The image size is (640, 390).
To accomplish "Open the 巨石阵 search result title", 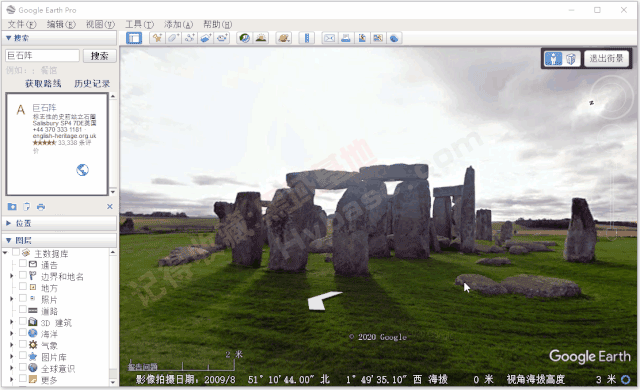I will tap(44, 108).
